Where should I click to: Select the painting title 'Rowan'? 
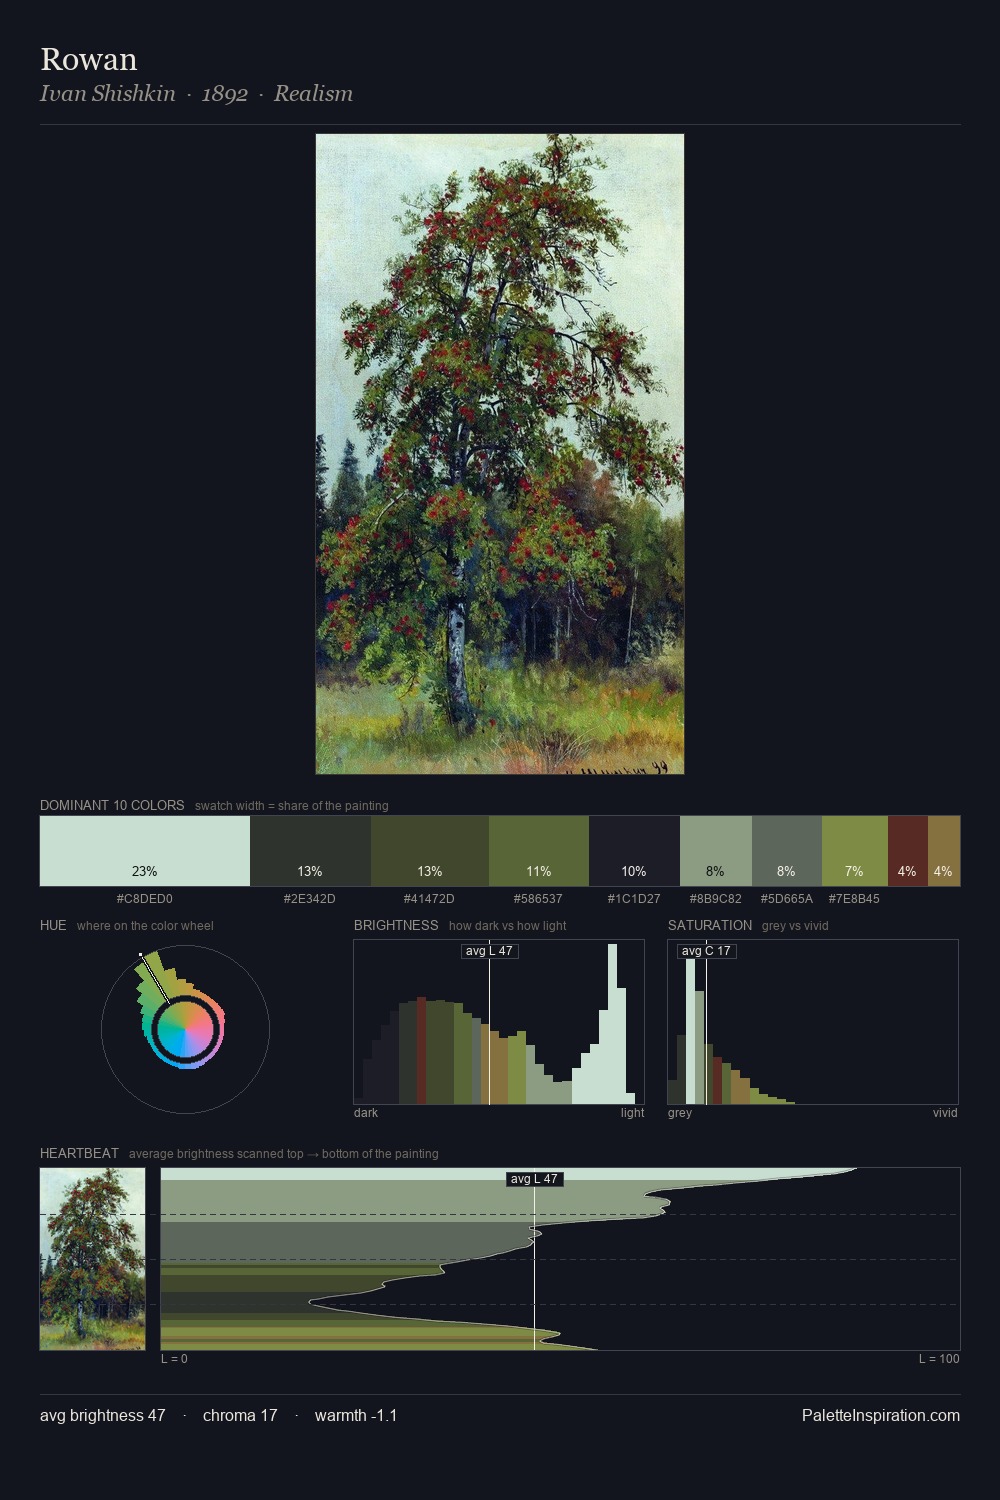[89, 59]
